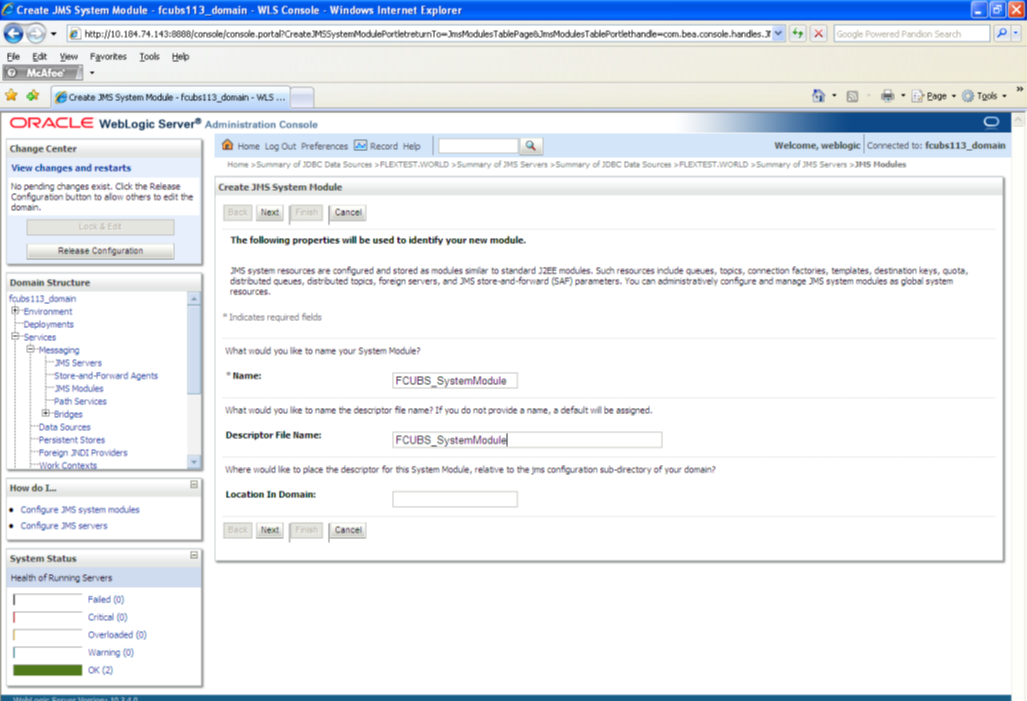Viewport: 1027px width, 701px height.
Task: Click the Refresh page icon
Action: [x=797, y=33]
